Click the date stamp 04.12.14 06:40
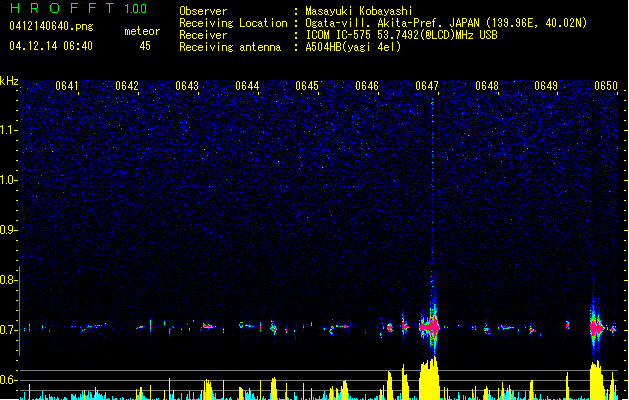Viewport: 629px width, 400px height. pyautogui.click(x=51, y=46)
